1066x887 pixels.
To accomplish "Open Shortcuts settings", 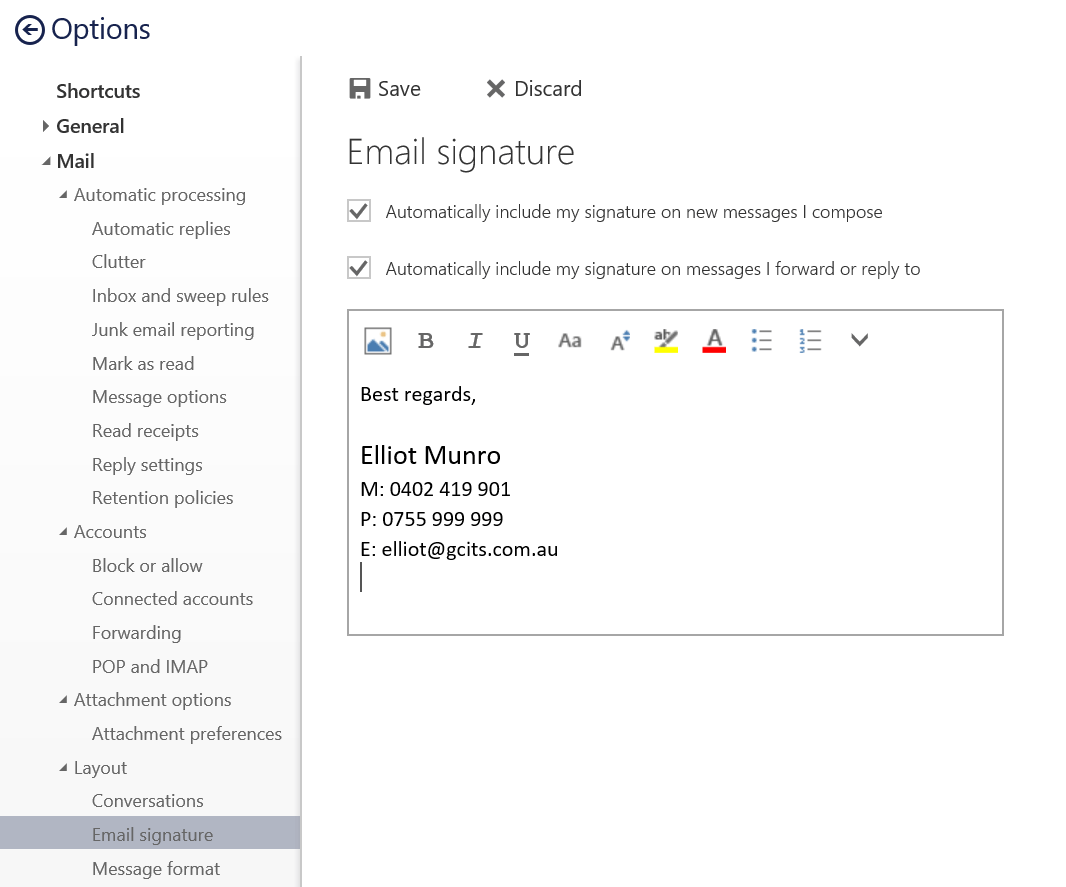I will 98,91.
